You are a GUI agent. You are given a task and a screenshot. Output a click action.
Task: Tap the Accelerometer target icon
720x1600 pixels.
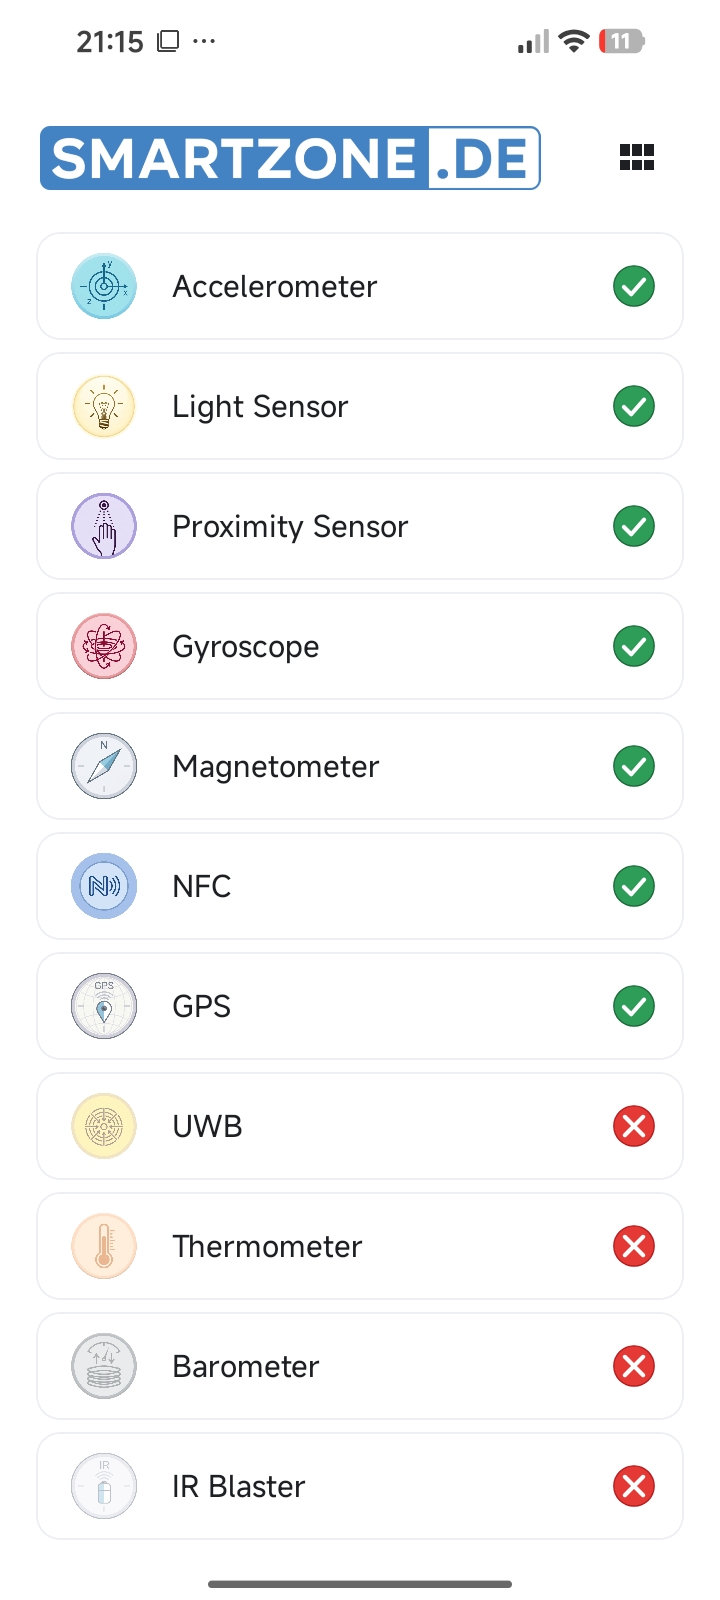pyautogui.click(x=104, y=286)
